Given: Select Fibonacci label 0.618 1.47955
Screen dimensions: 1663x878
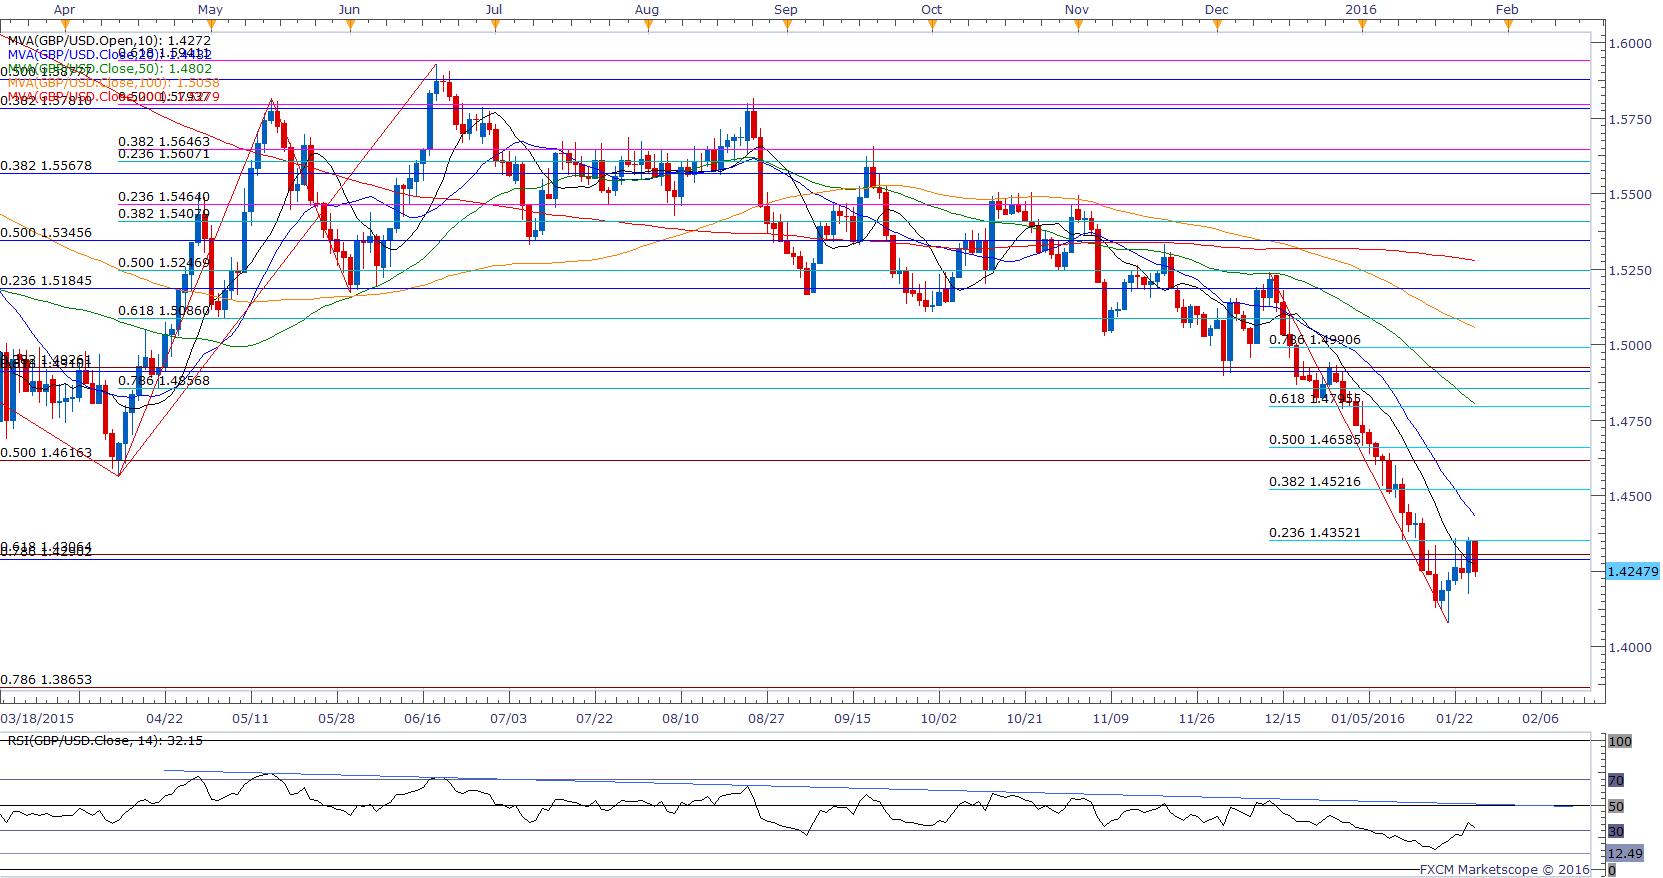Looking at the screenshot, I should (1315, 399).
